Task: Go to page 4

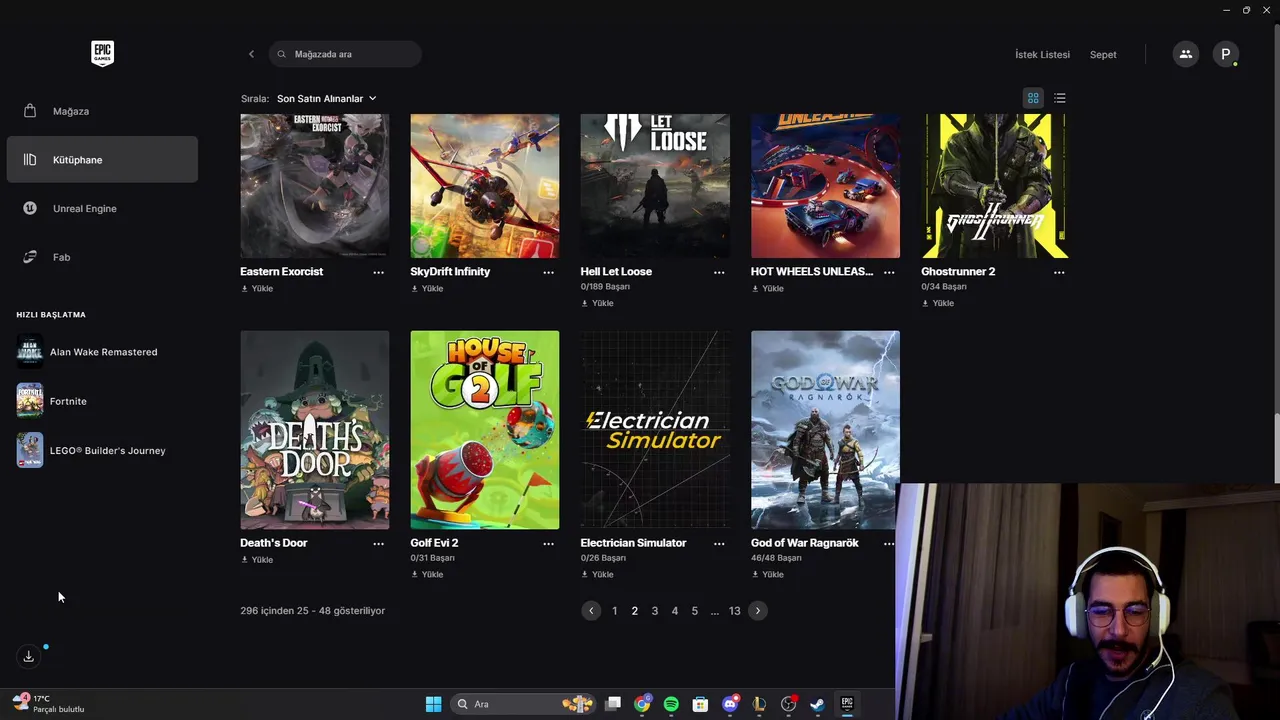Action: point(675,611)
